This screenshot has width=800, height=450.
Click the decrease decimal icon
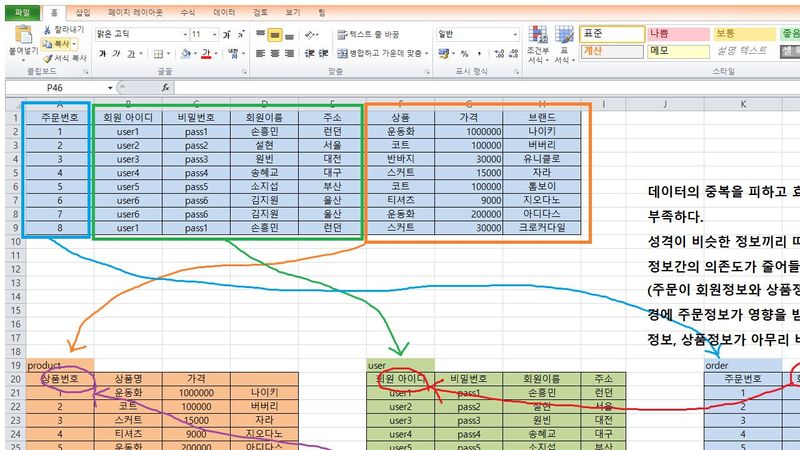[x=514, y=53]
